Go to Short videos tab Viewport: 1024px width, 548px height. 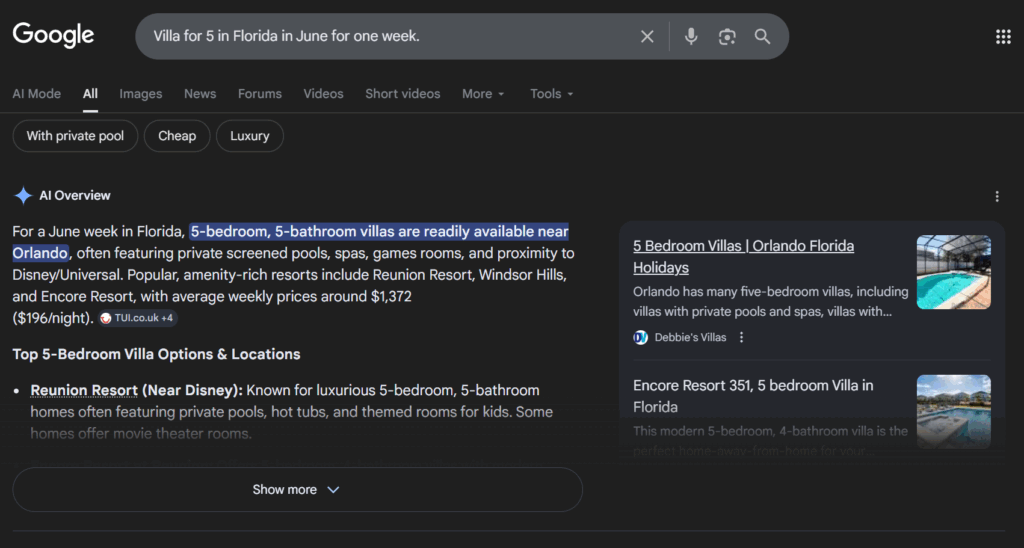(402, 93)
